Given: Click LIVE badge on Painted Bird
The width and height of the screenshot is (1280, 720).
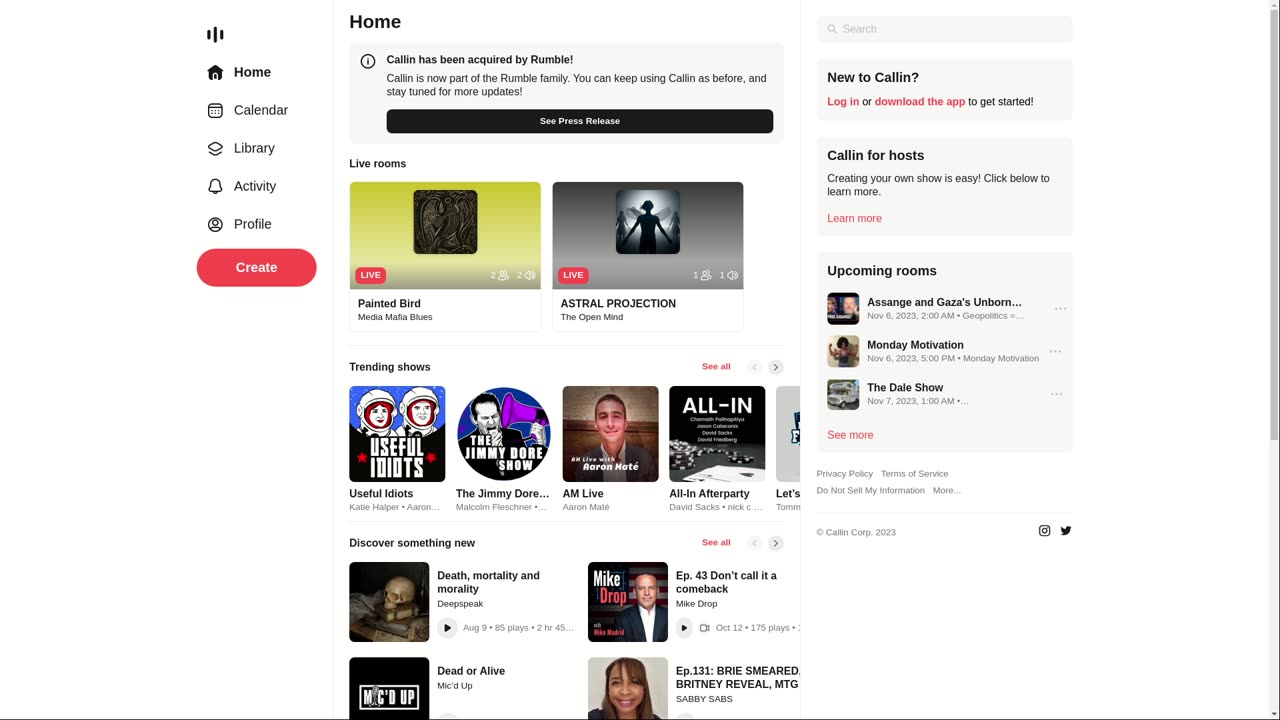Looking at the screenshot, I should (370, 275).
